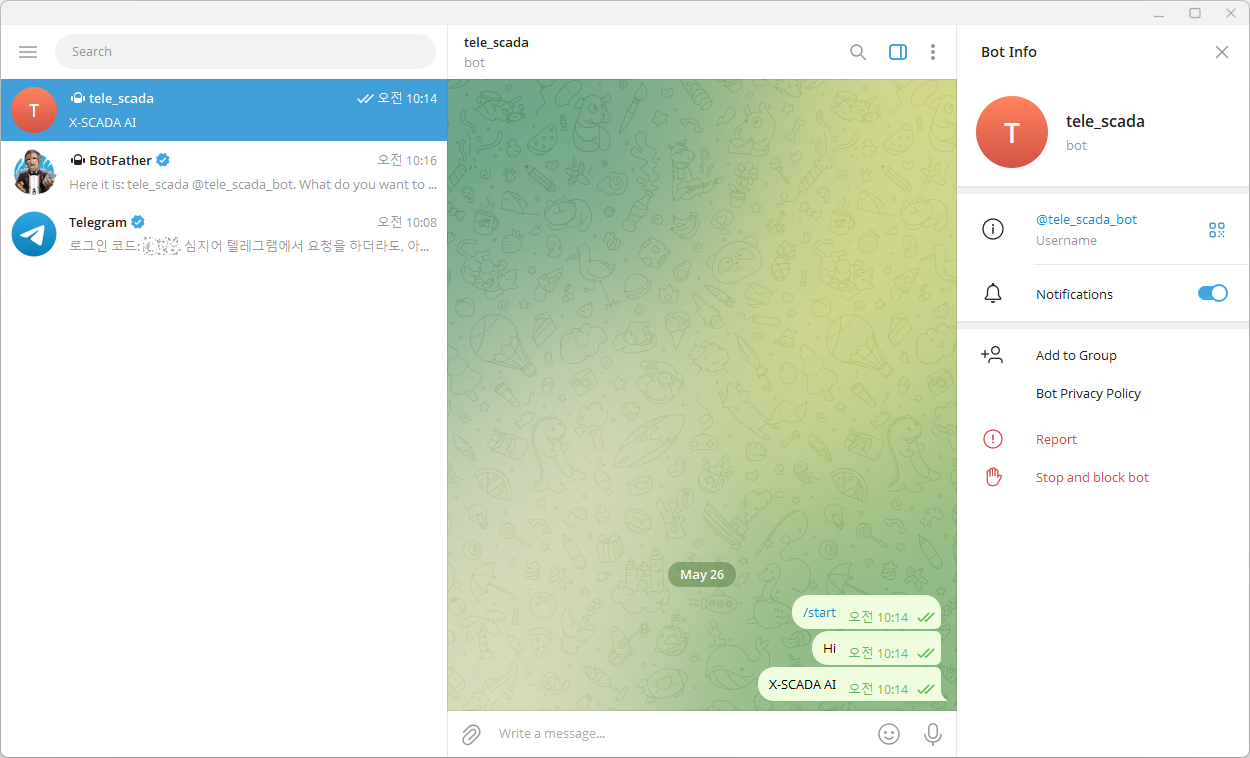This screenshot has width=1250, height=758.
Task: Open the BotFather chat
Action: point(224,172)
